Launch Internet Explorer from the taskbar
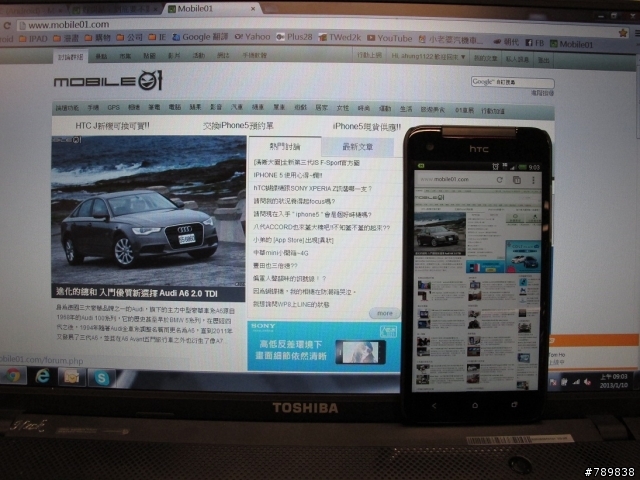Screen dimensions: 640x480 point(42,376)
